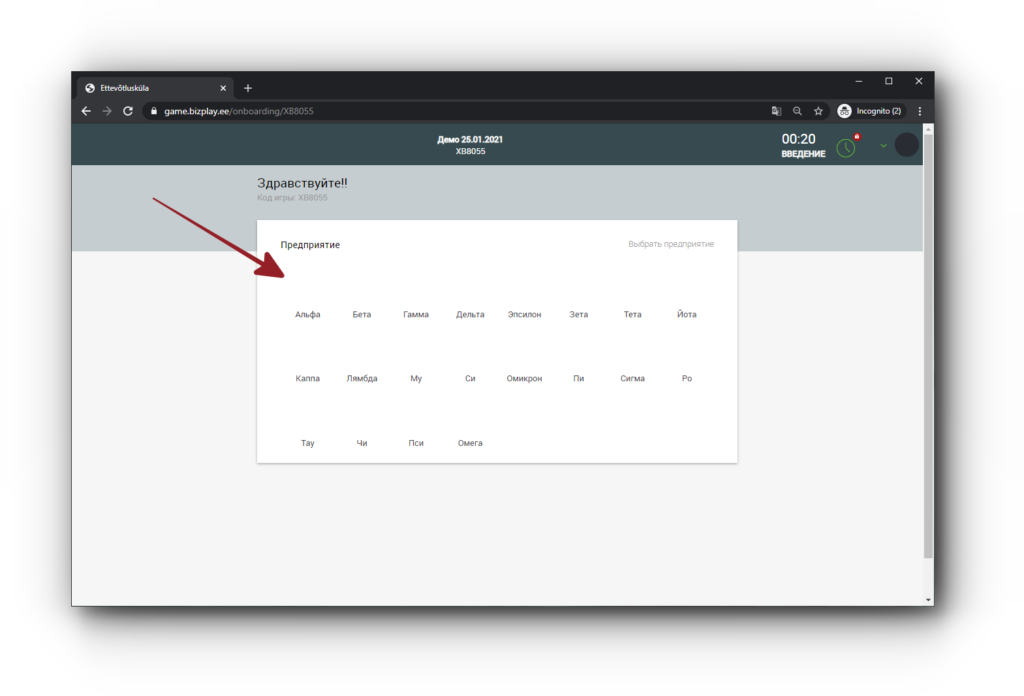Go back to the previous page
Viewport: 1024px width, 696px height.
pos(86,111)
